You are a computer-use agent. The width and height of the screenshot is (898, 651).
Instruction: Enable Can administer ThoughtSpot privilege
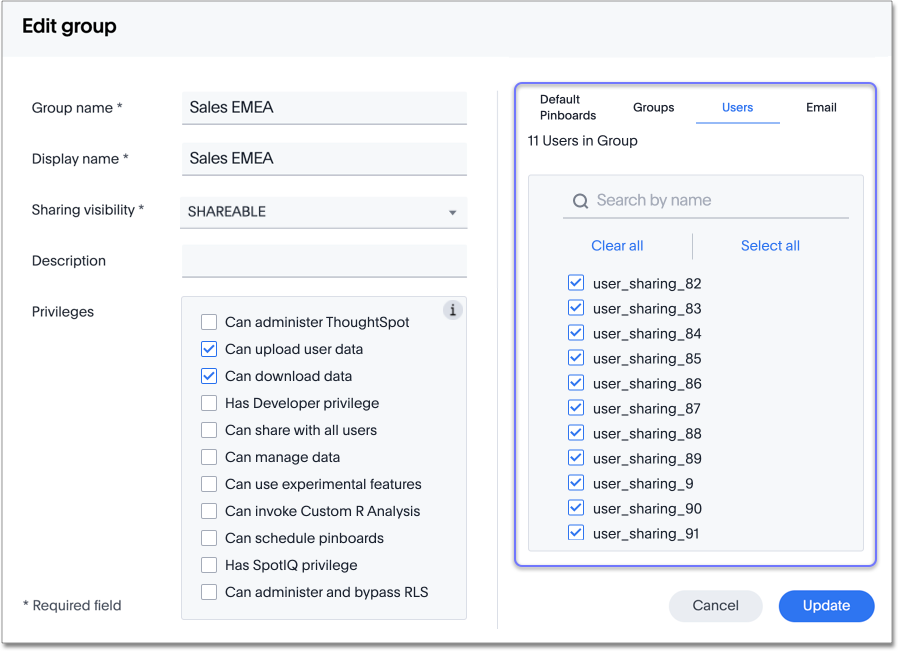coord(209,322)
